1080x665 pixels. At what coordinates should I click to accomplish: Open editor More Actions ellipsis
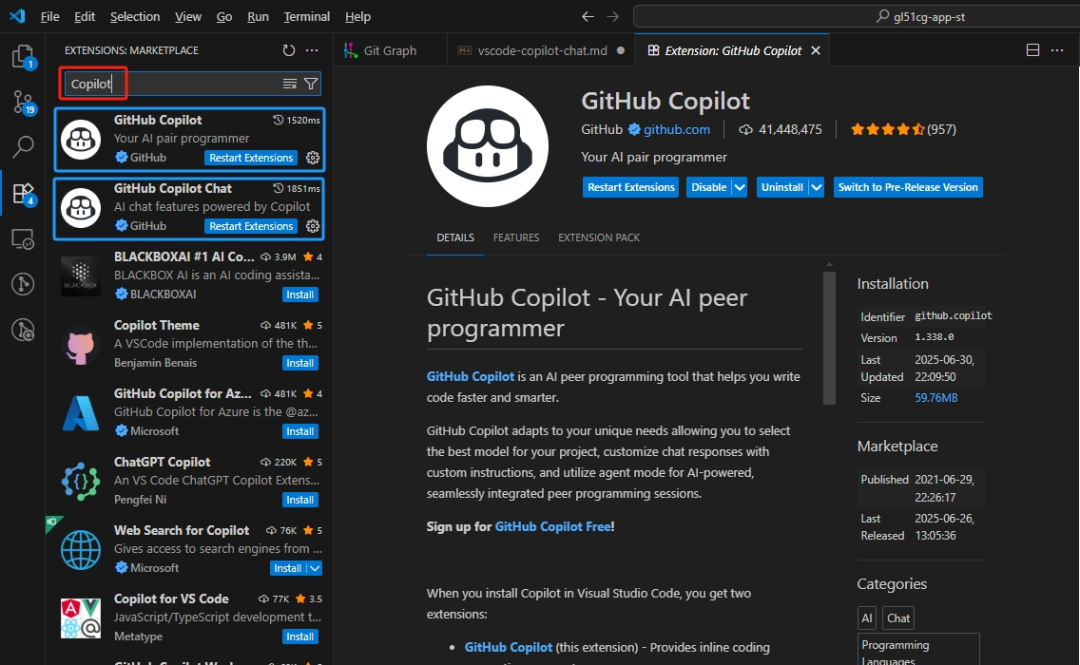coord(1057,50)
